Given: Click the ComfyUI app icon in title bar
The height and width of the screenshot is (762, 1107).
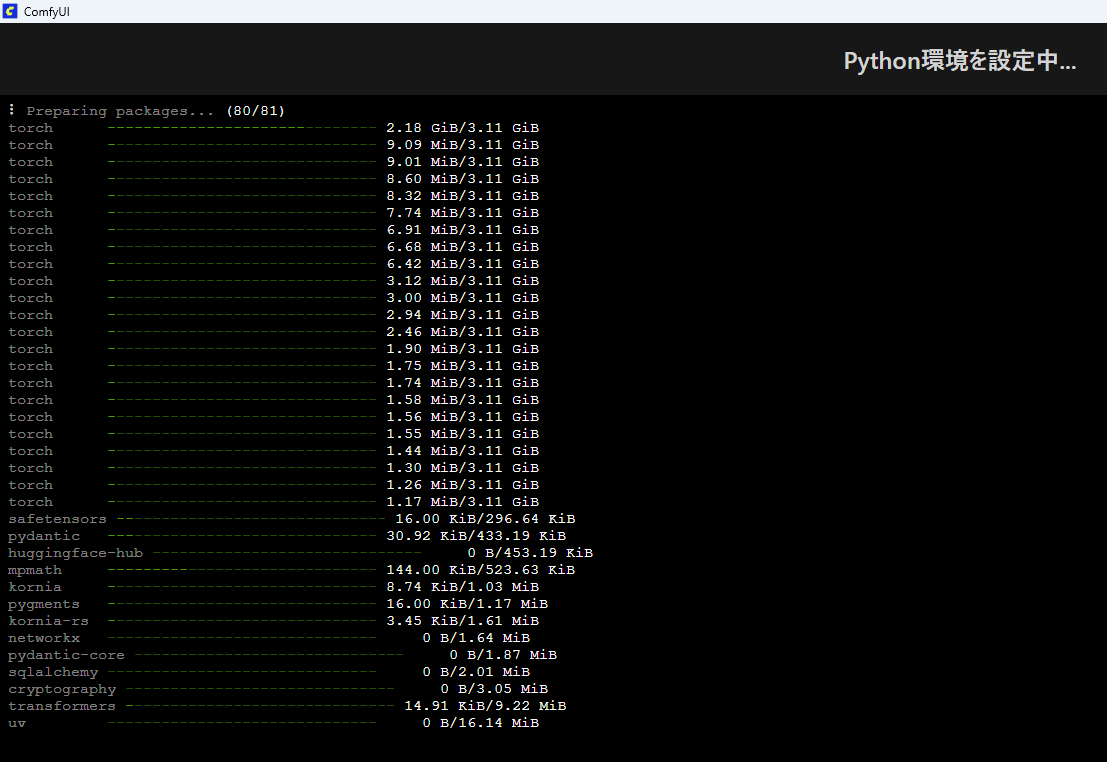Looking at the screenshot, I should (x=10, y=11).
